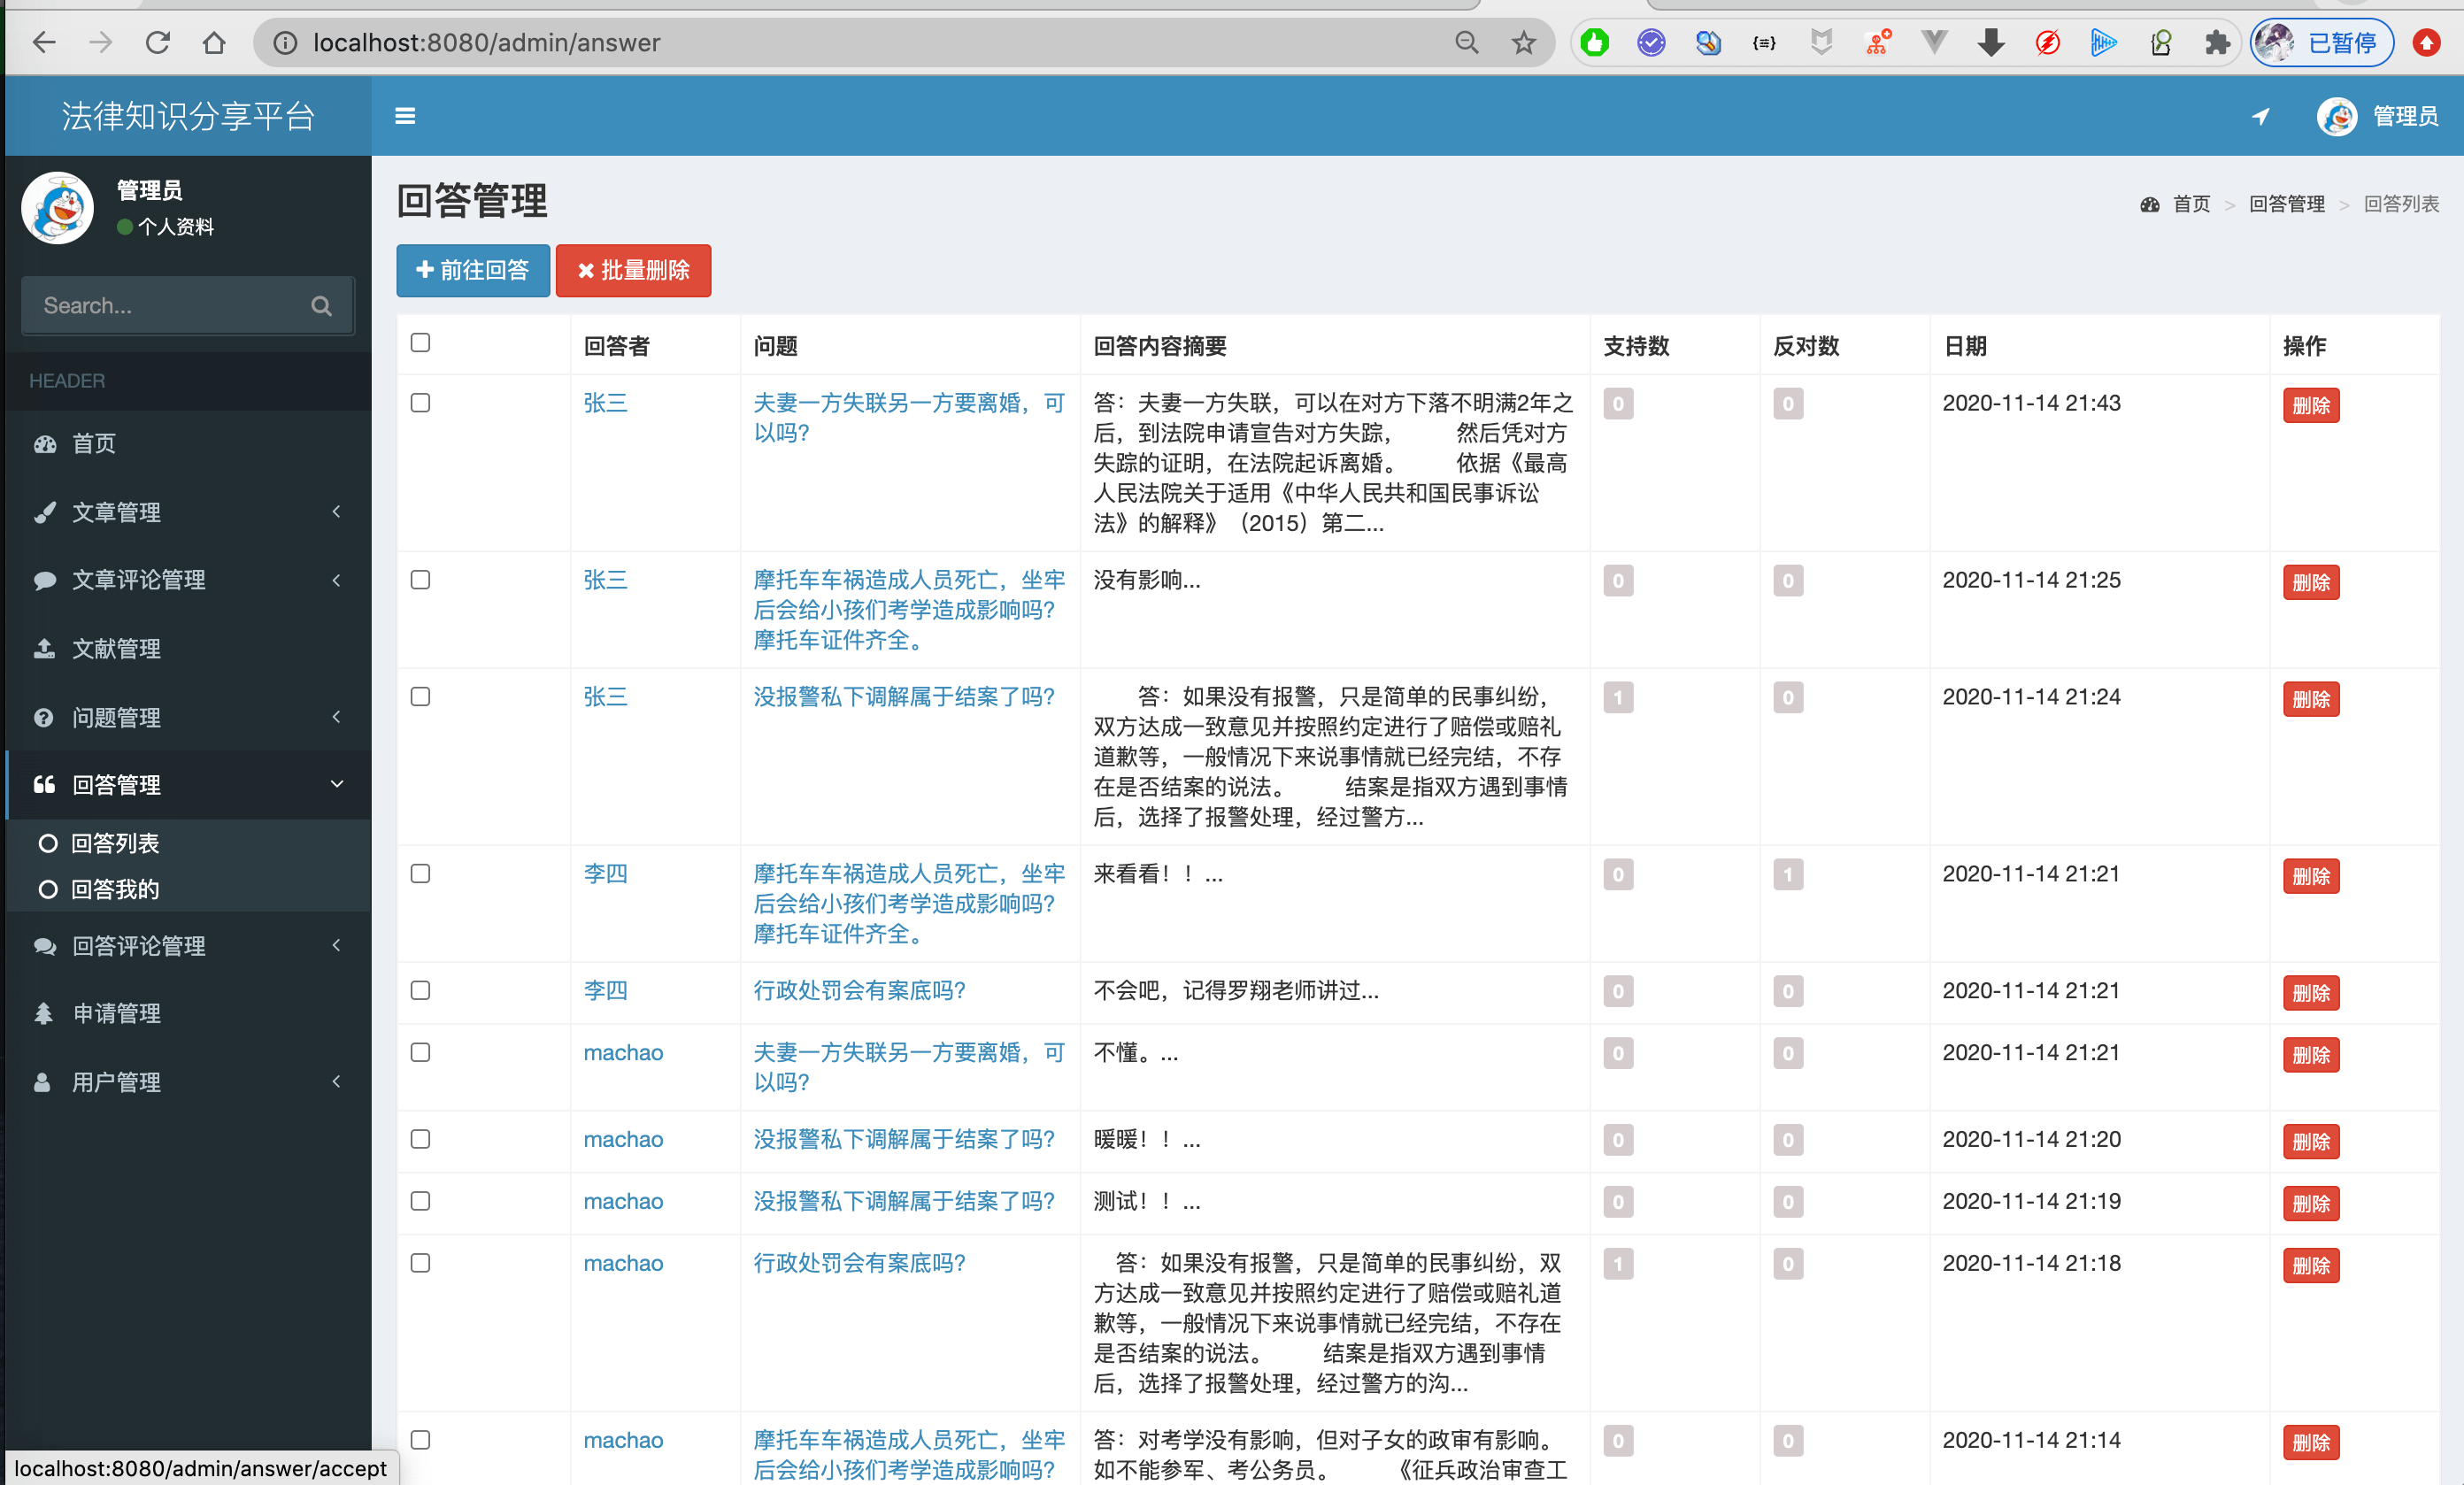The height and width of the screenshot is (1485, 2464).
Task: Bookmark page with the star icon
Action: tap(1523, 43)
